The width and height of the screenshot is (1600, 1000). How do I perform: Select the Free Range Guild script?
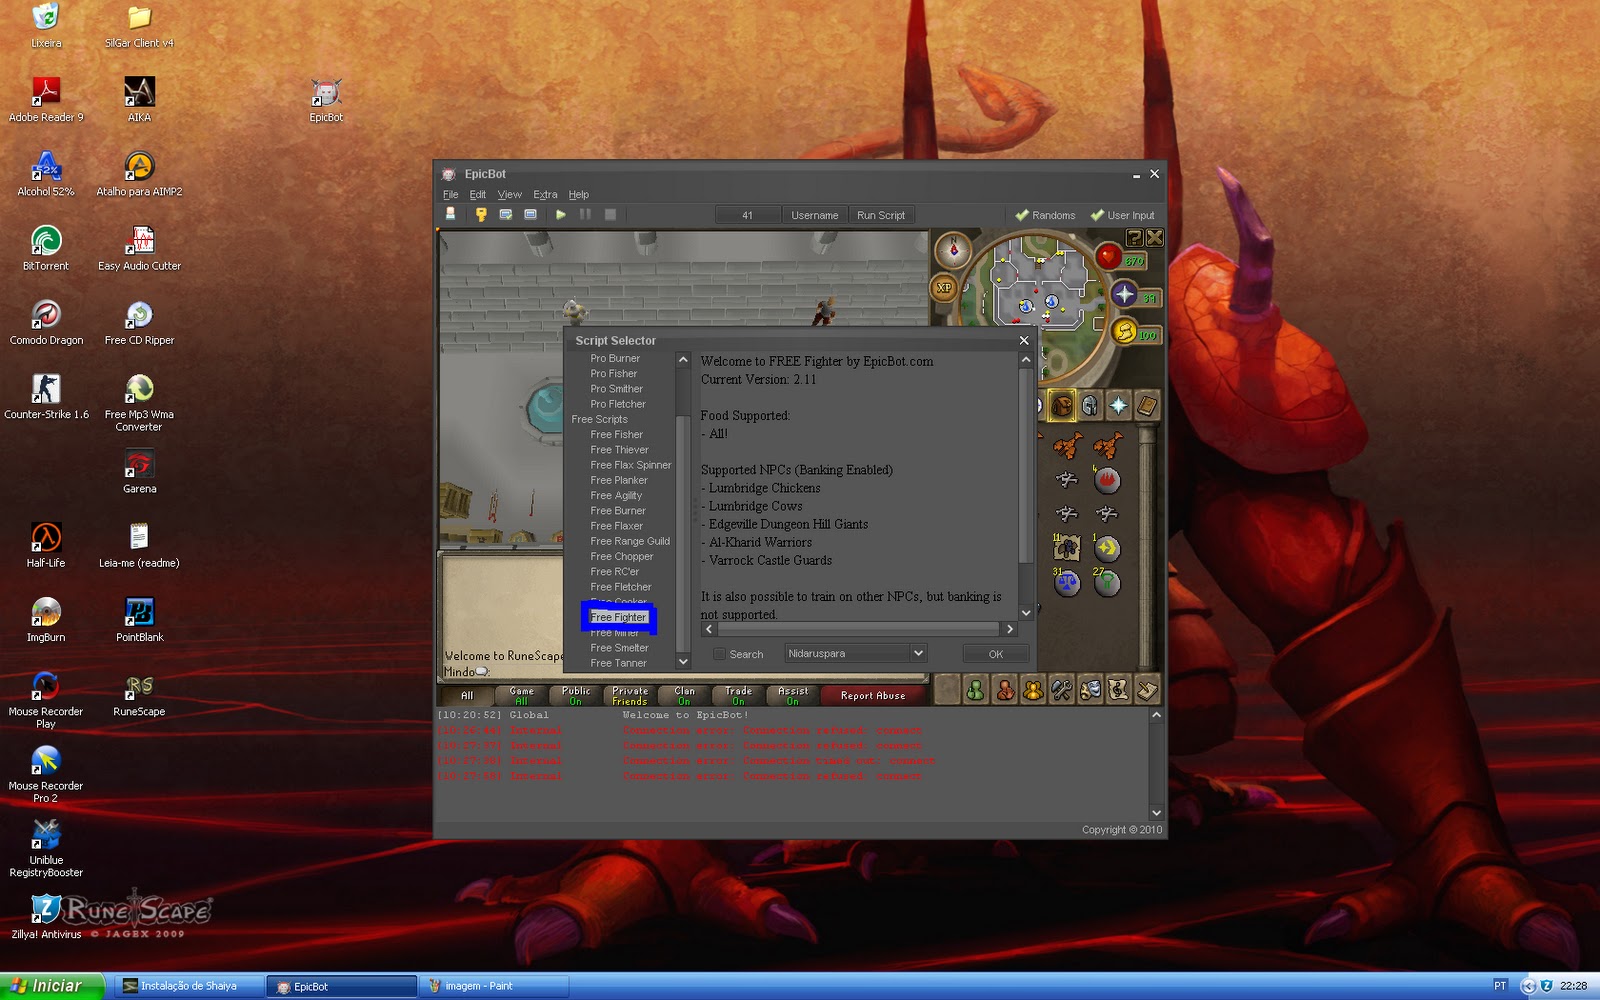click(x=630, y=541)
